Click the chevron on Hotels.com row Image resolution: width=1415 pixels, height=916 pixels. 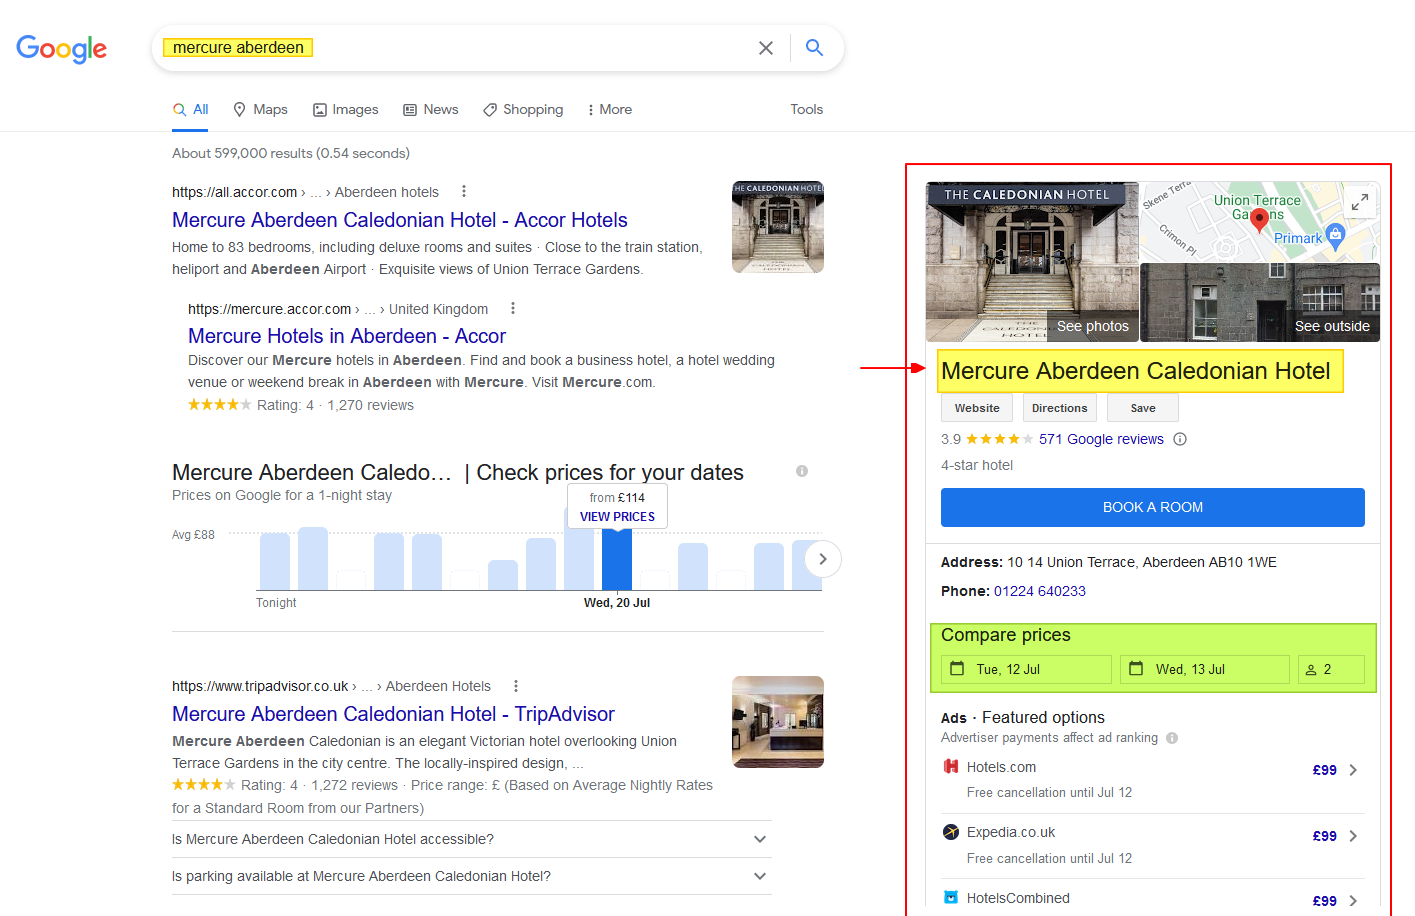1353,770
